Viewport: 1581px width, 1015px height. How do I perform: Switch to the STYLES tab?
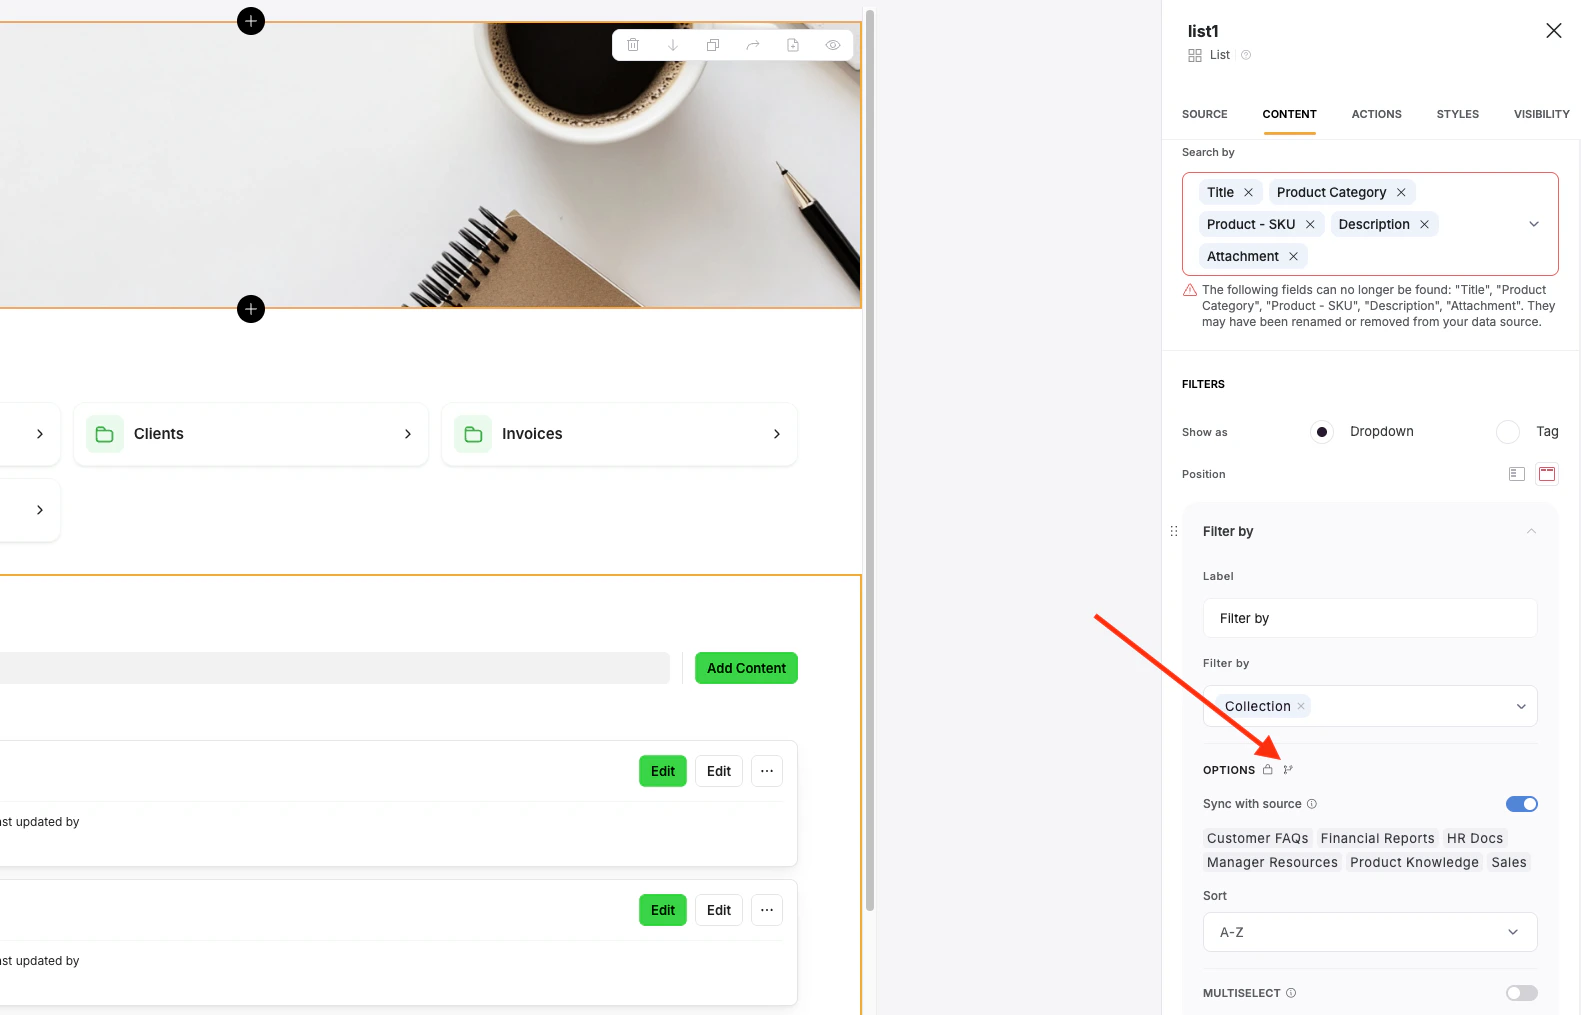[1458, 114]
